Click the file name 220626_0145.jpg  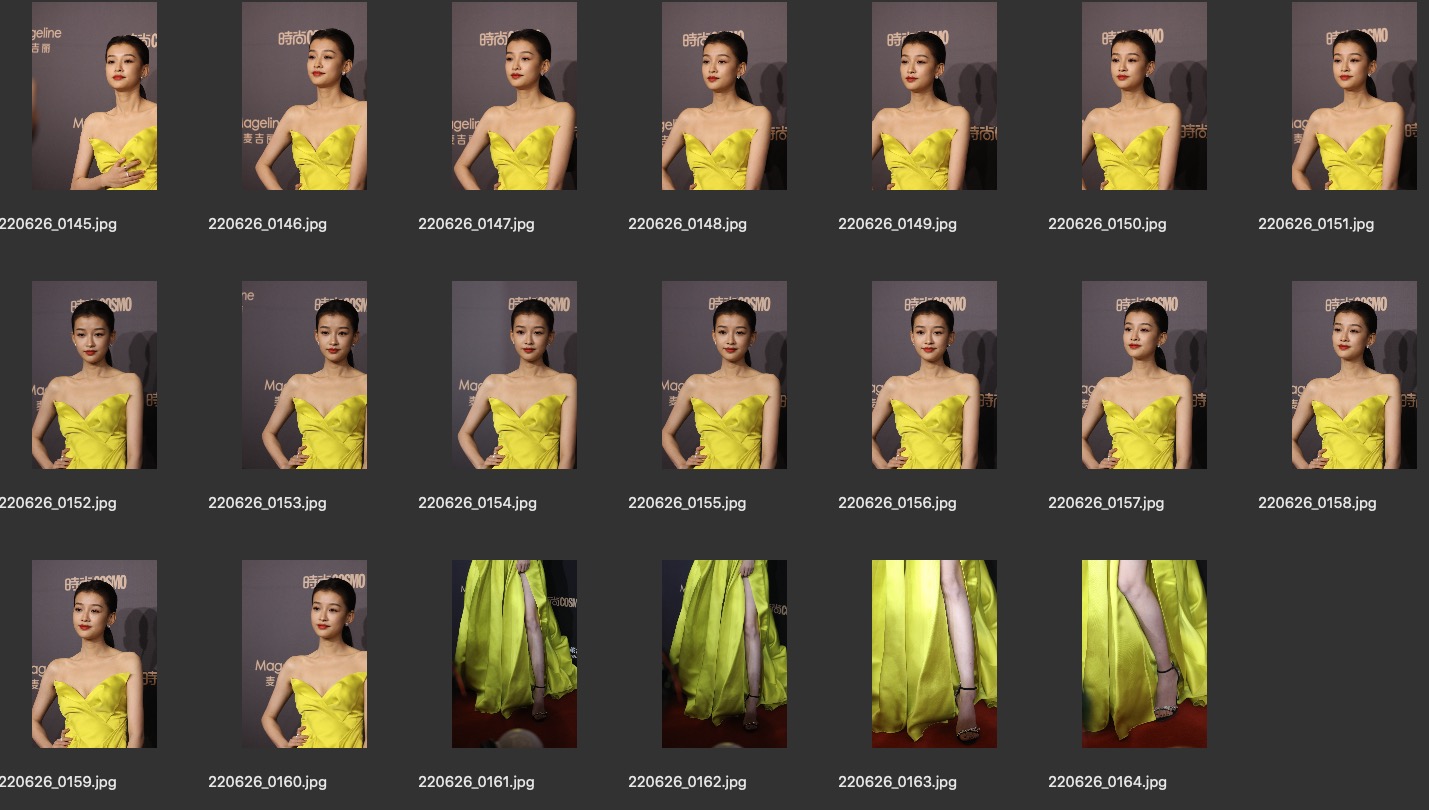click(58, 224)
